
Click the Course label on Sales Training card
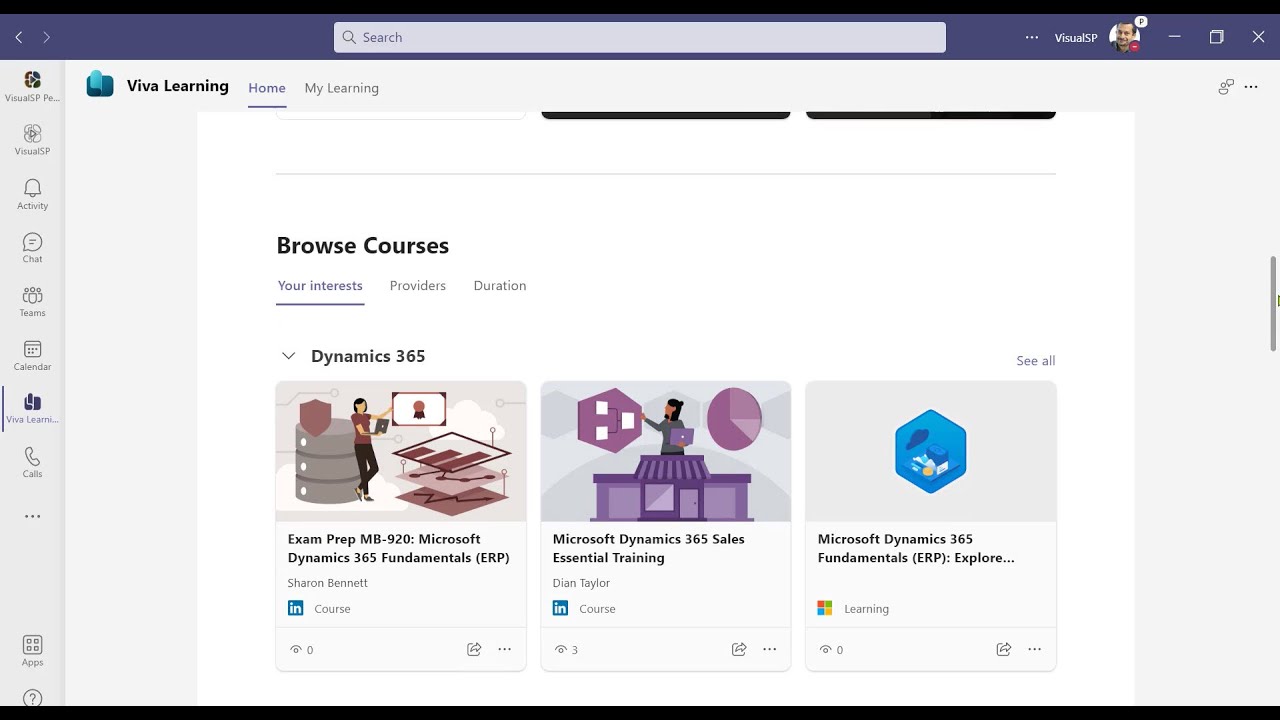pyautogui.click(x=597, y=609)
